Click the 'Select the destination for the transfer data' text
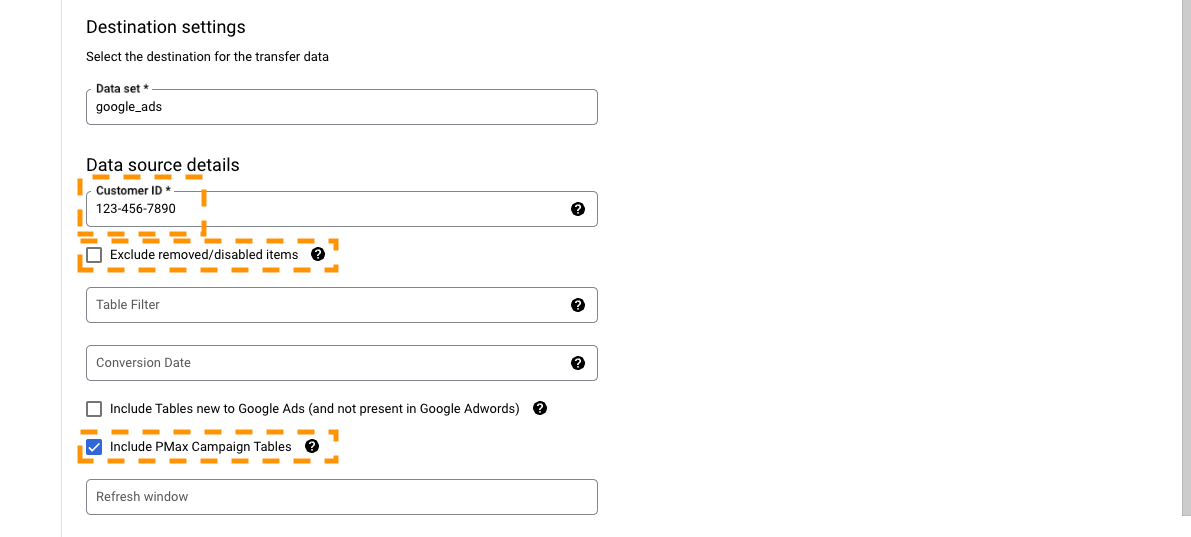 pyautogui.click(x=207, y=57)
